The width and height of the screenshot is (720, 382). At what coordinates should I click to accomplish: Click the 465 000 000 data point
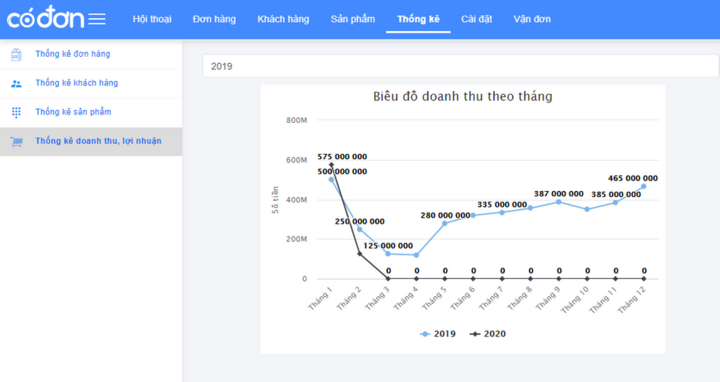[643, 186]
